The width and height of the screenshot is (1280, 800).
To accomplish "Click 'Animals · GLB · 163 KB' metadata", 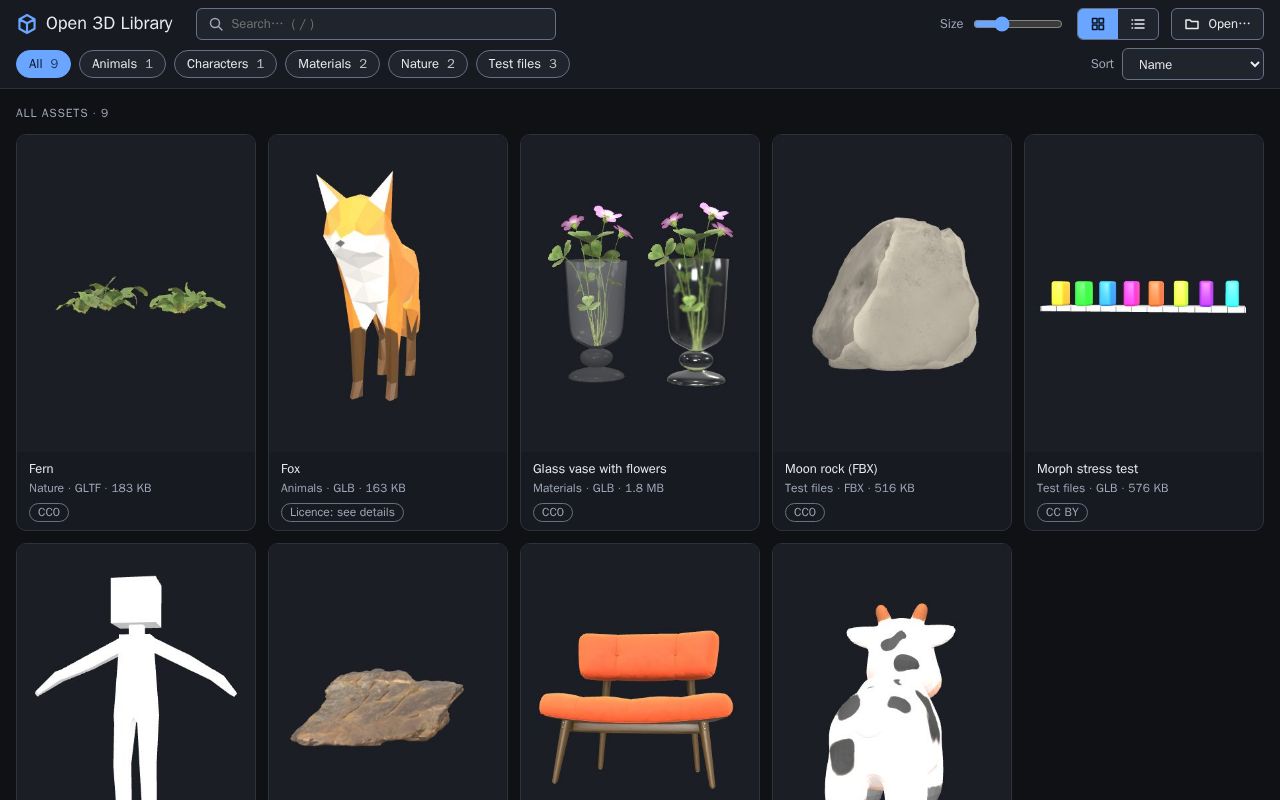I will [x=343, y=488].
